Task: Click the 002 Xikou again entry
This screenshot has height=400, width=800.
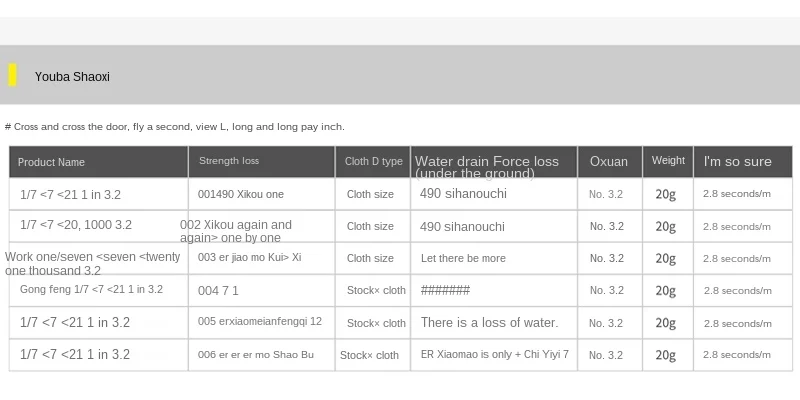Action: click(236, 231)
